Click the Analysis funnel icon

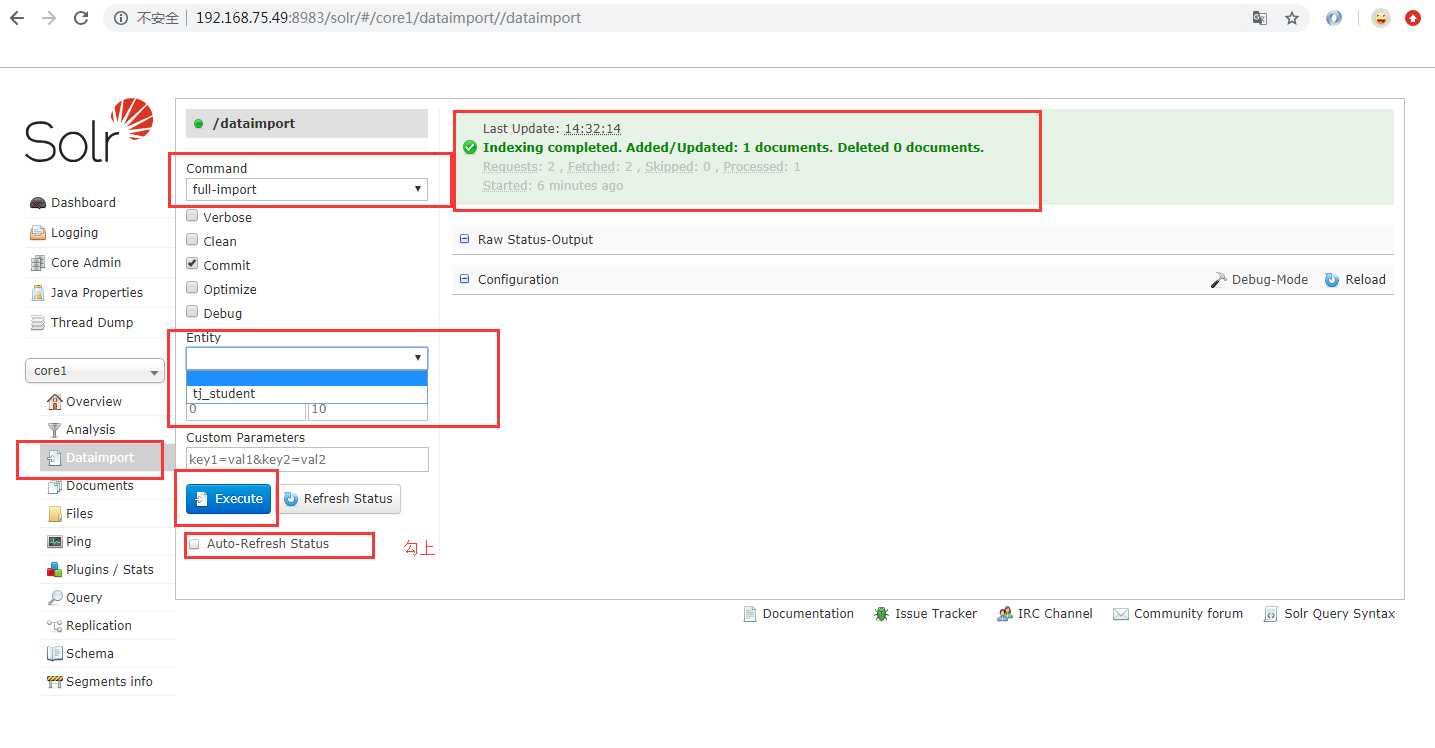[55, 430]
